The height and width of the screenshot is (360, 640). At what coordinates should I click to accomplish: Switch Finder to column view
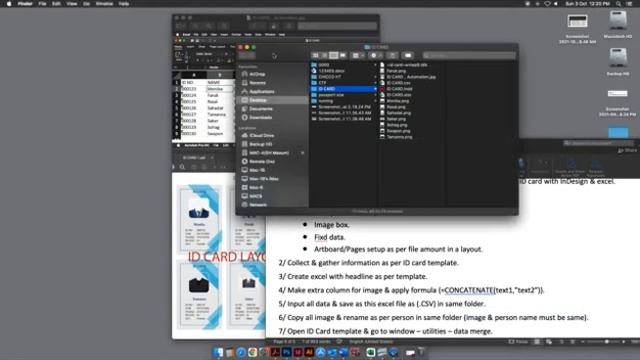tap(333, 56)
